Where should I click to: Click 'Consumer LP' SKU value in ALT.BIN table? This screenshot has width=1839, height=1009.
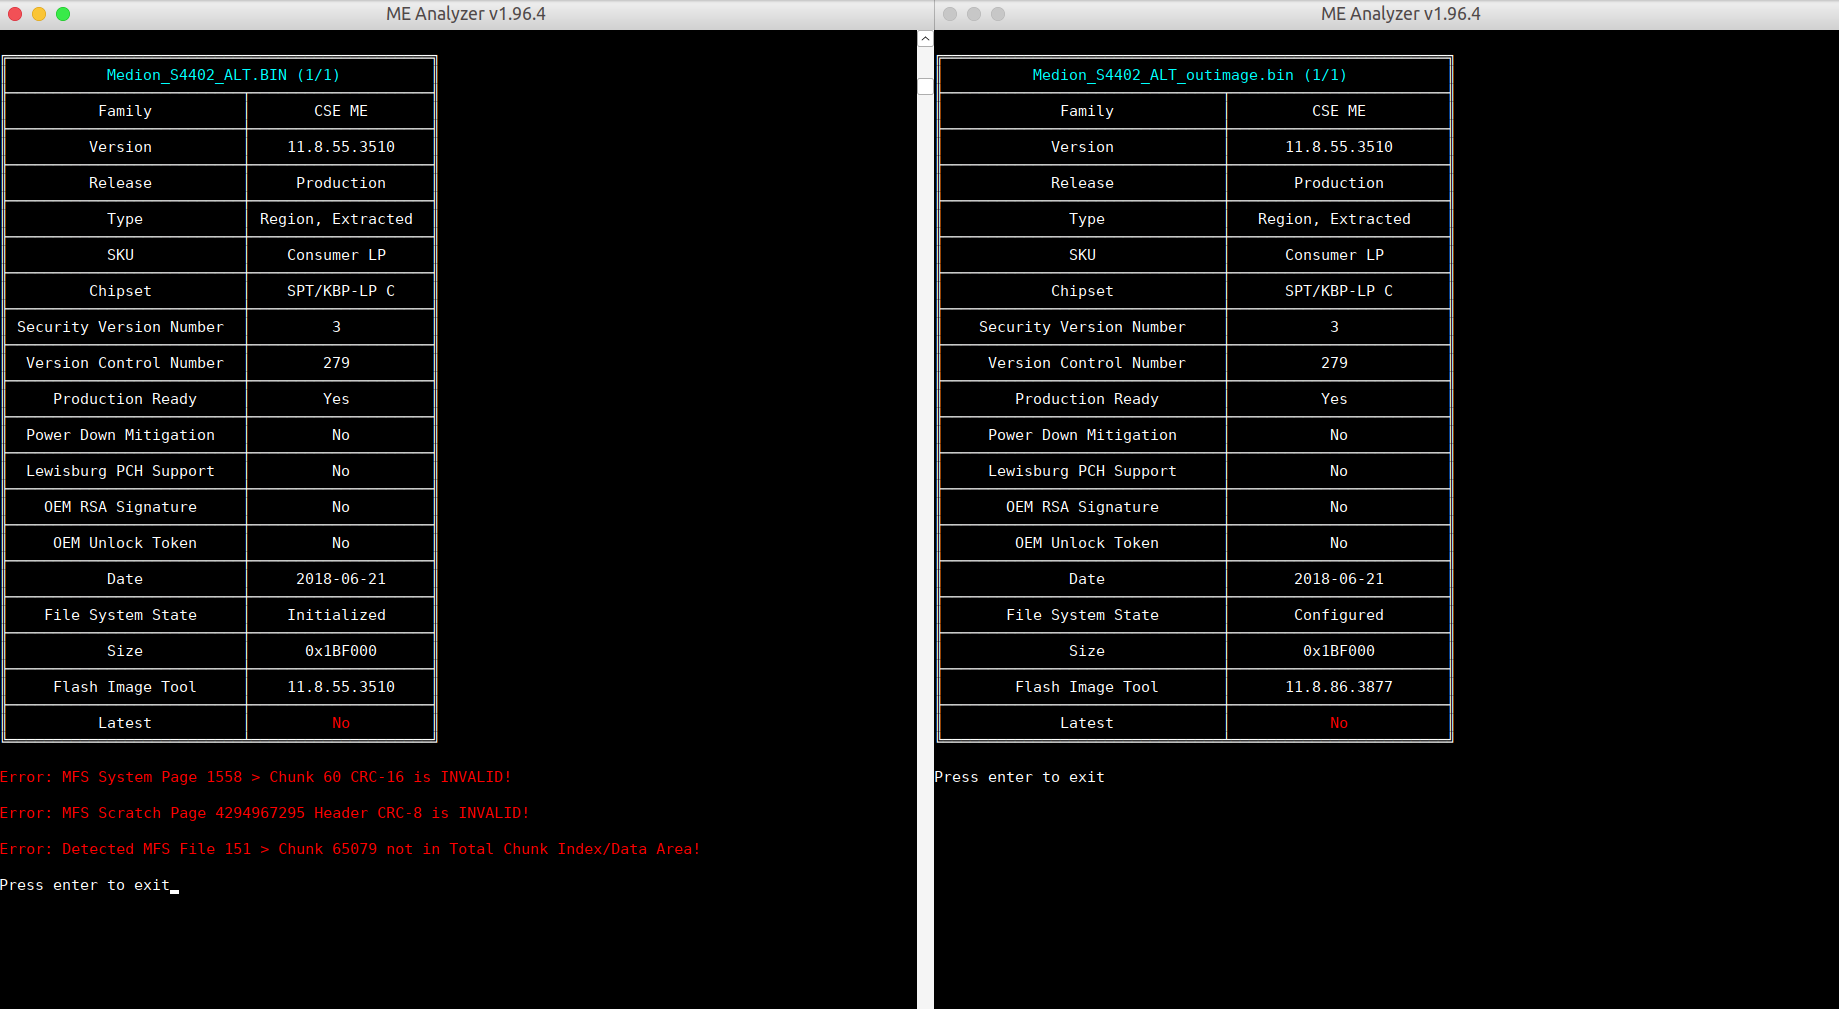coord(337,255)
